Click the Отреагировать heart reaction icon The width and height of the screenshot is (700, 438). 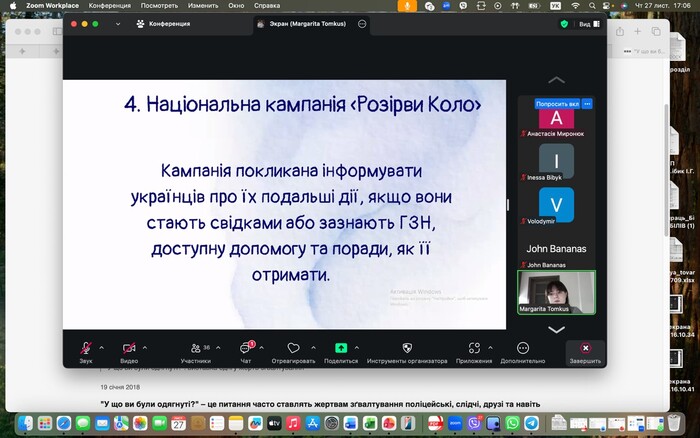tap(293, 348)
